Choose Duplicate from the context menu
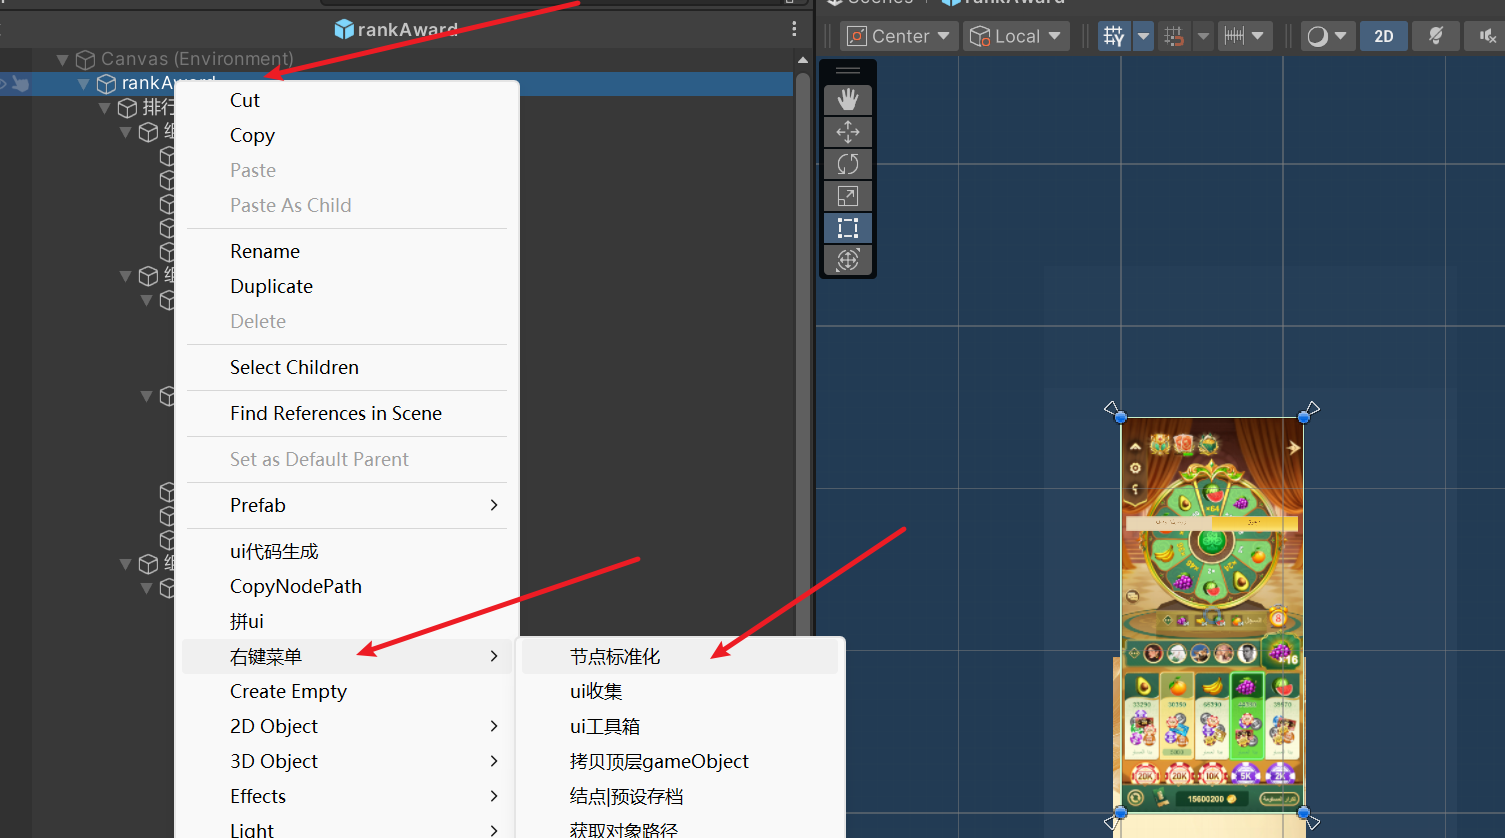 [x=347, y=286]
